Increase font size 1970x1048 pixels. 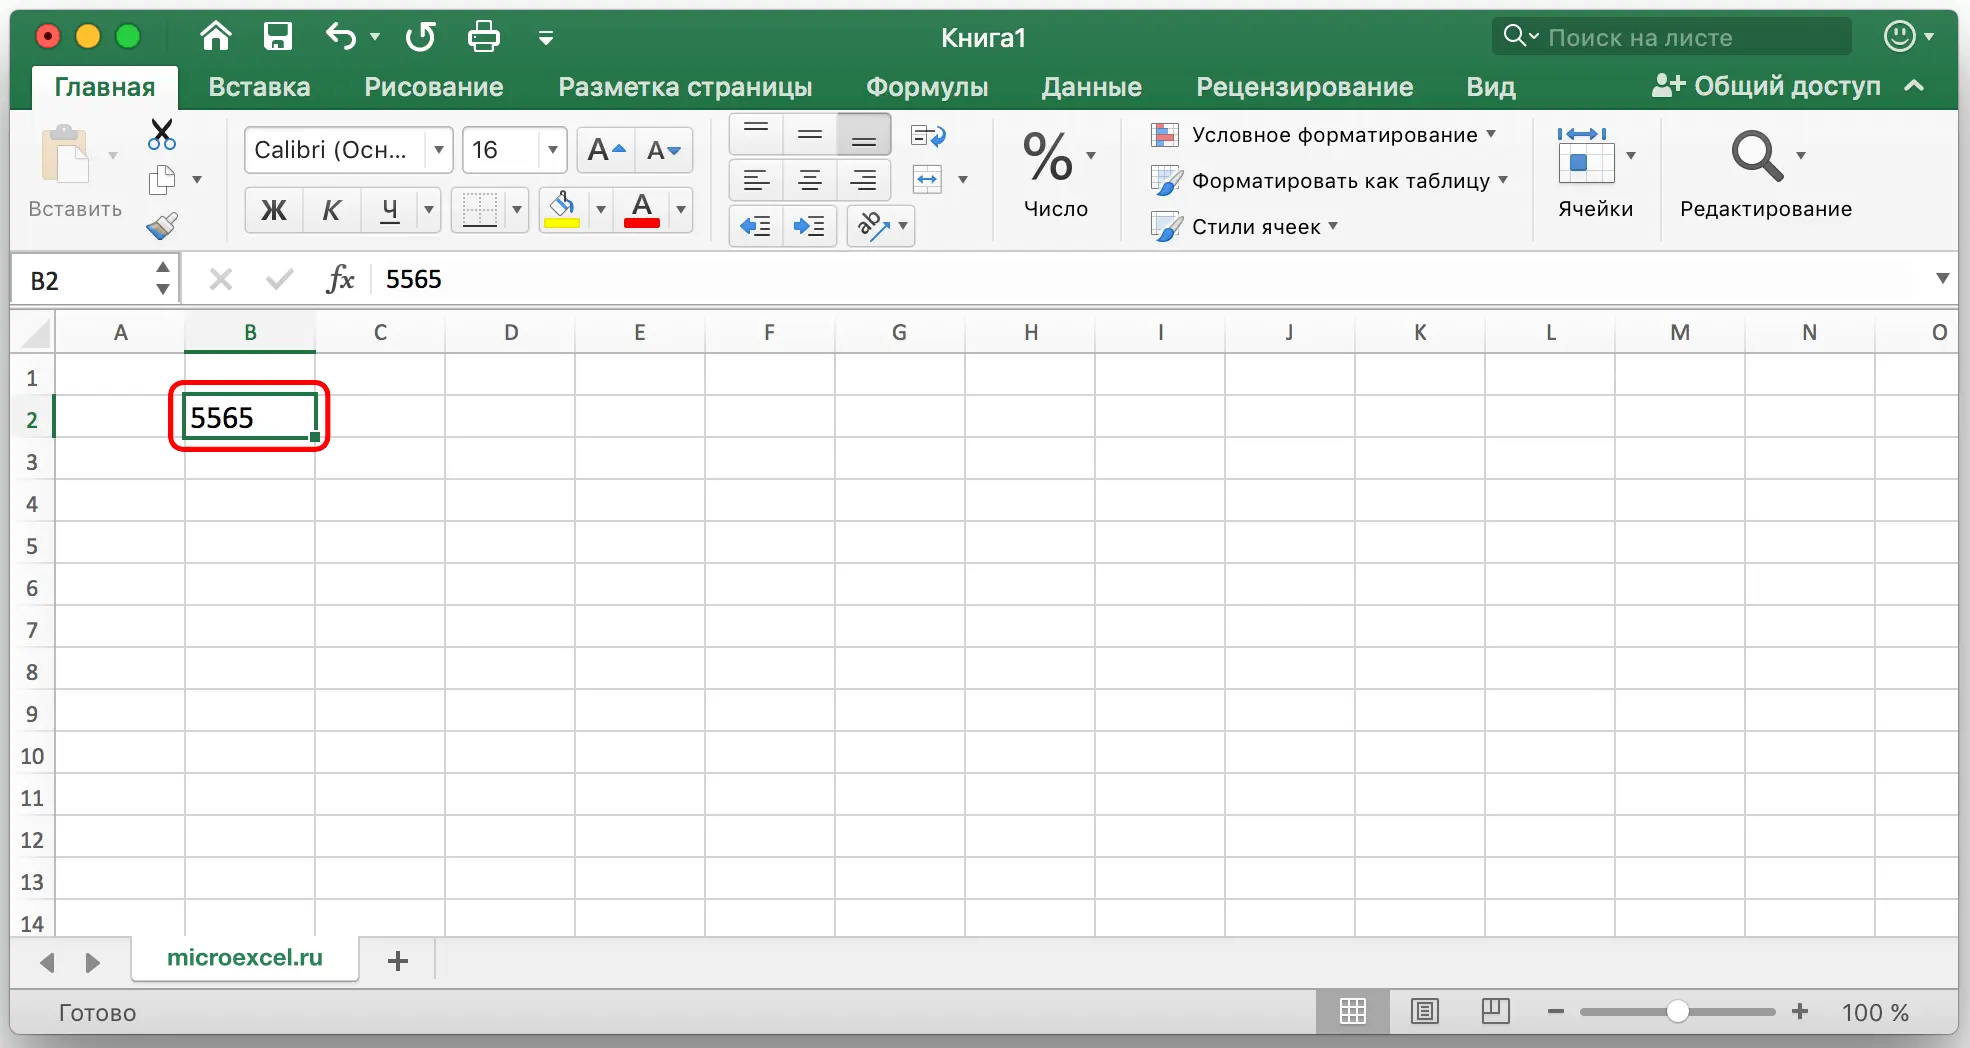606,151
